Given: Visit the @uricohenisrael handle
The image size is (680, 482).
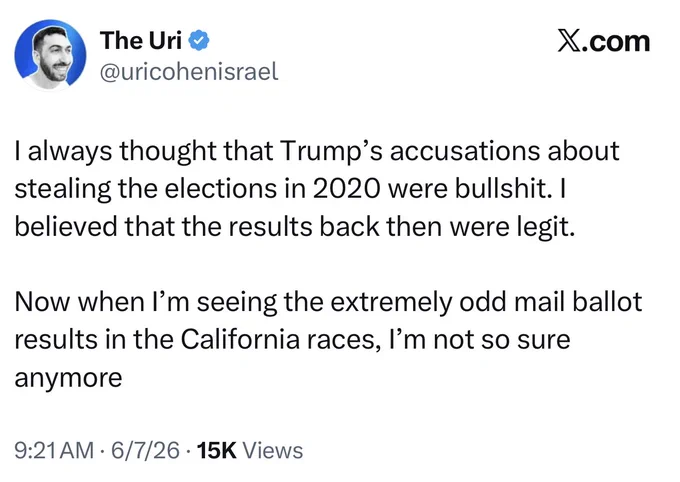Looking at the screenshot, I should [189, 72].
